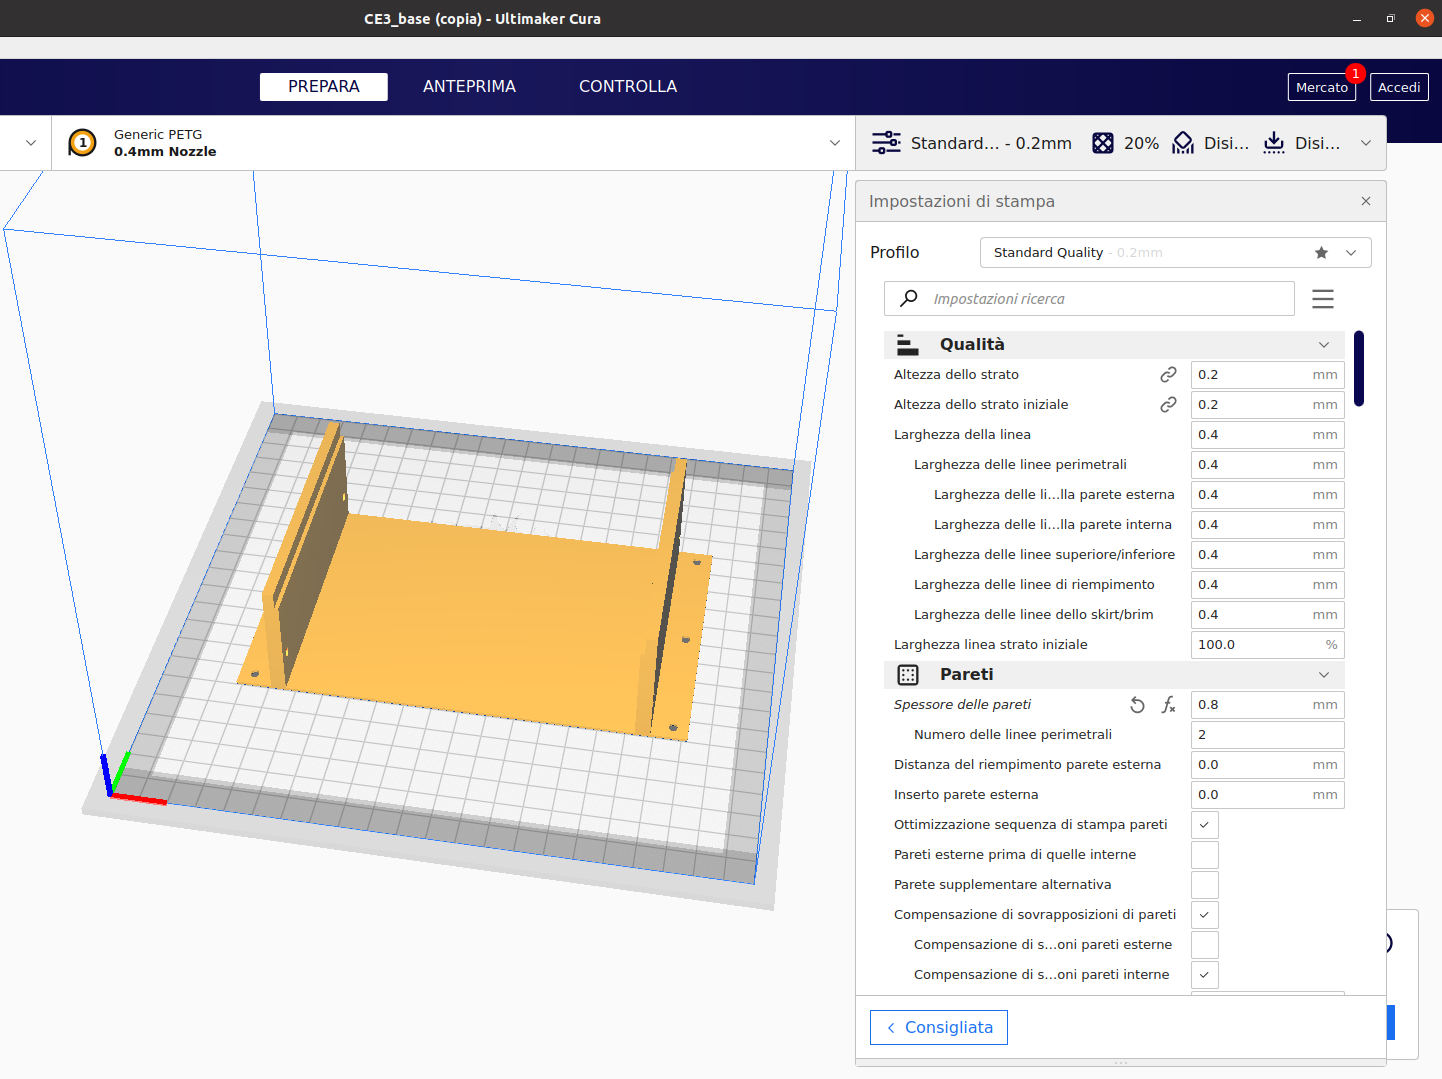The image size is (1442, 1079).
Task: Switch to the ANTEPRIMA tab
Action: tap(469, 87)
